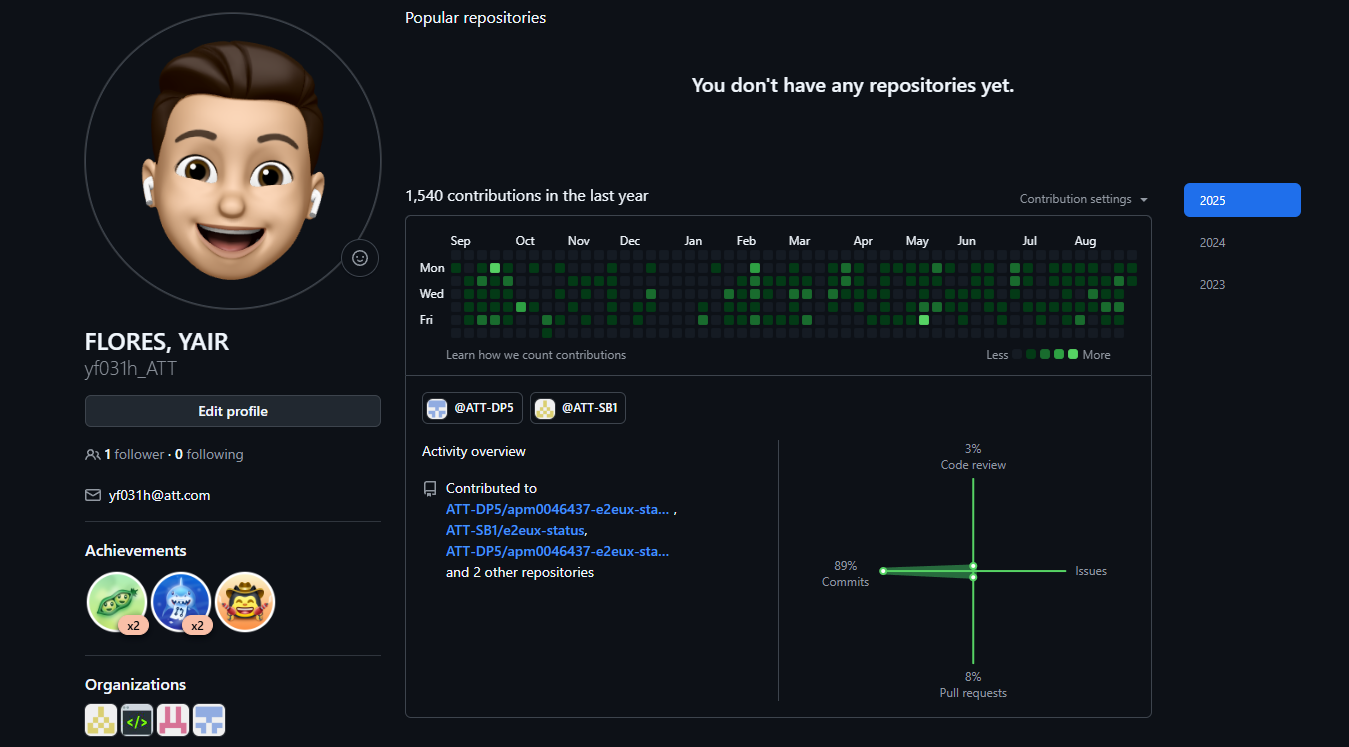
Task: Expand the Contribution settings dropdown
Action: click(x=1084, y=199)
